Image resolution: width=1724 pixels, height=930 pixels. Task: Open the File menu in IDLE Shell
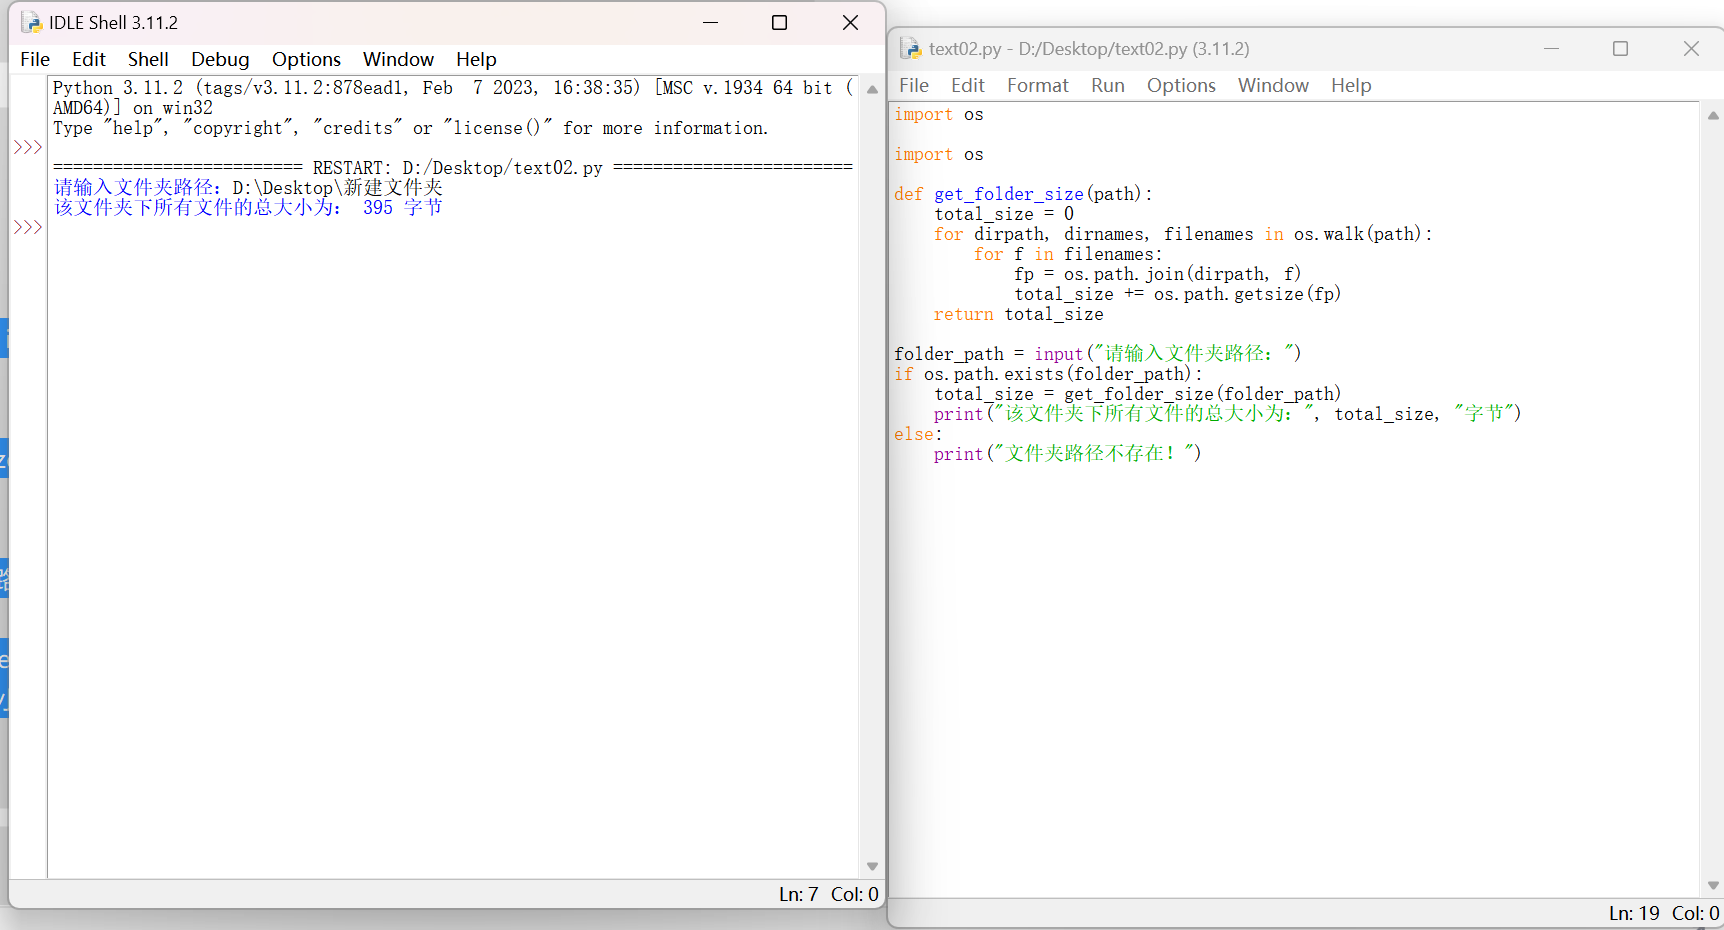click(35, 59)
